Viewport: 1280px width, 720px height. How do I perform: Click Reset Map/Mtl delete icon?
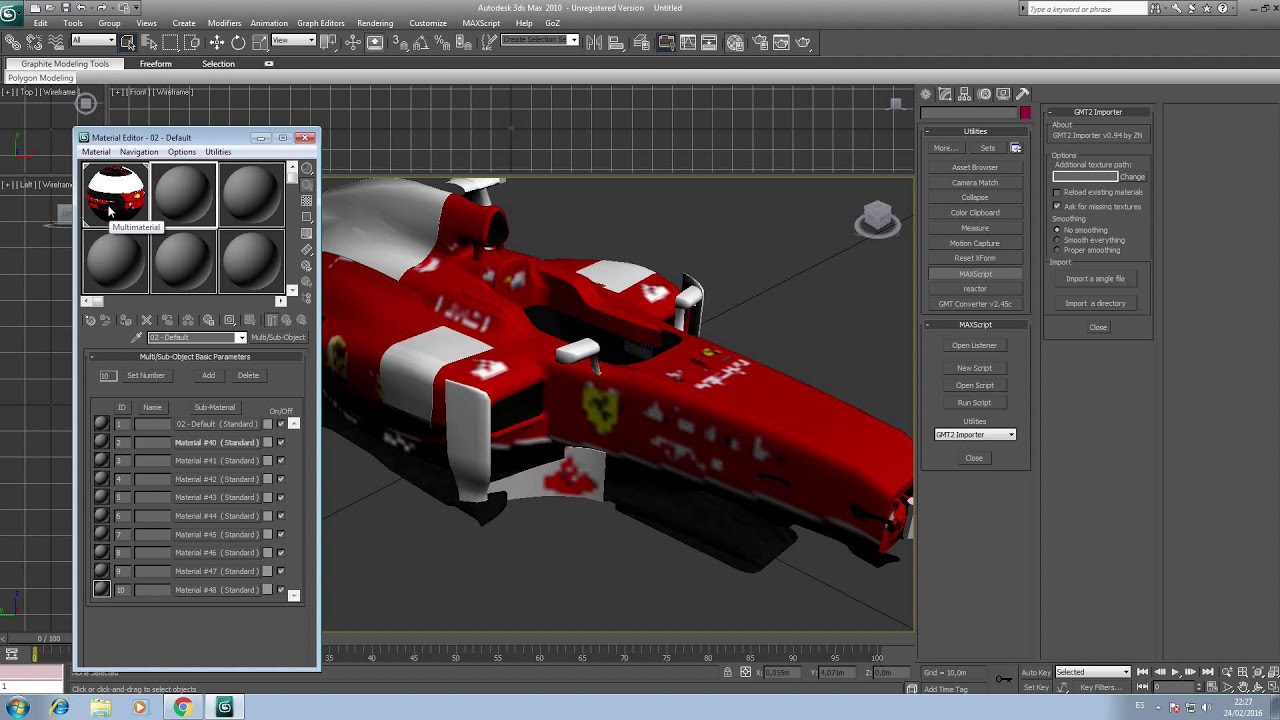146,320
